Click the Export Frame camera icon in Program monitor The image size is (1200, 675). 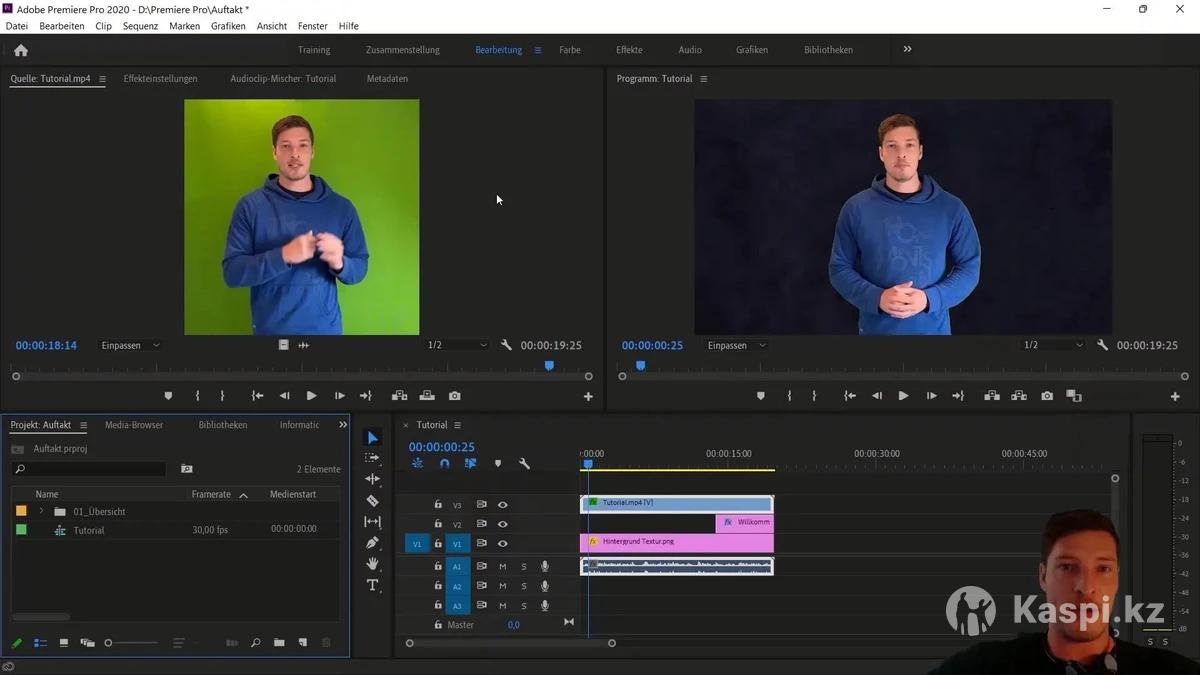[x=1046, y=396]
